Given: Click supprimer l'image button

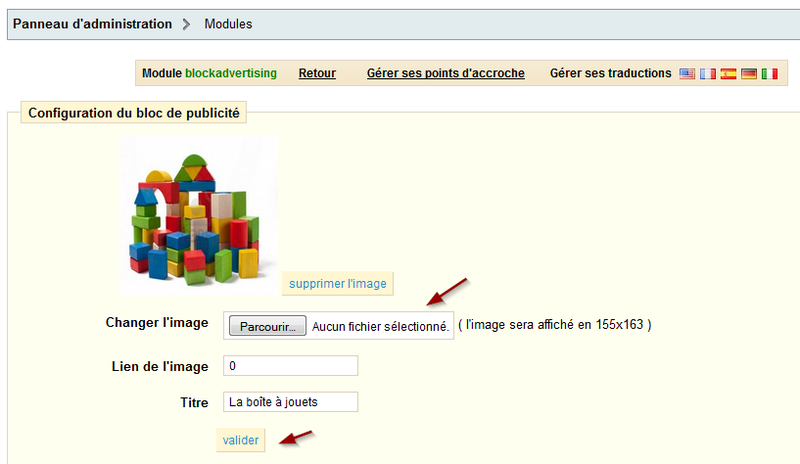Looking at the screenshot, I should [338, 283].
